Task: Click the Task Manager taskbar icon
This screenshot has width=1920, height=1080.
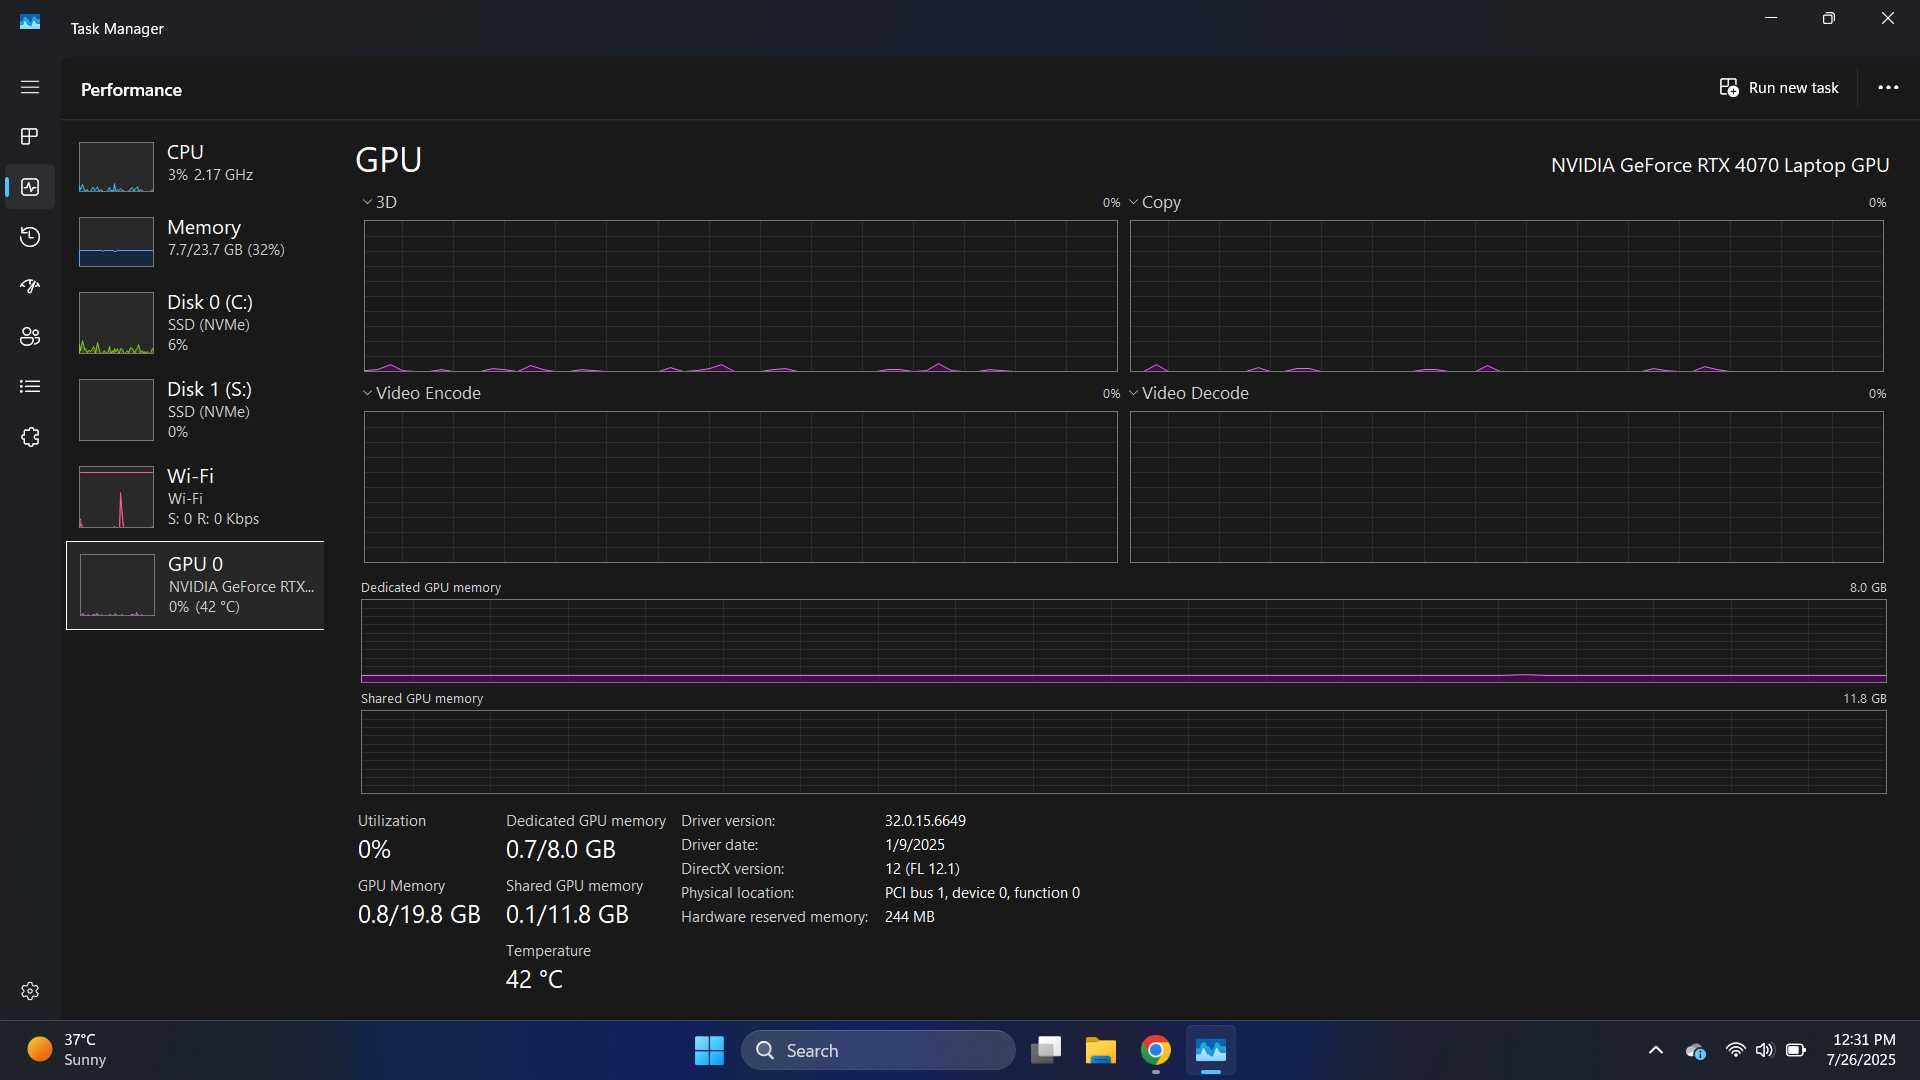Action: [1211, 1050]
